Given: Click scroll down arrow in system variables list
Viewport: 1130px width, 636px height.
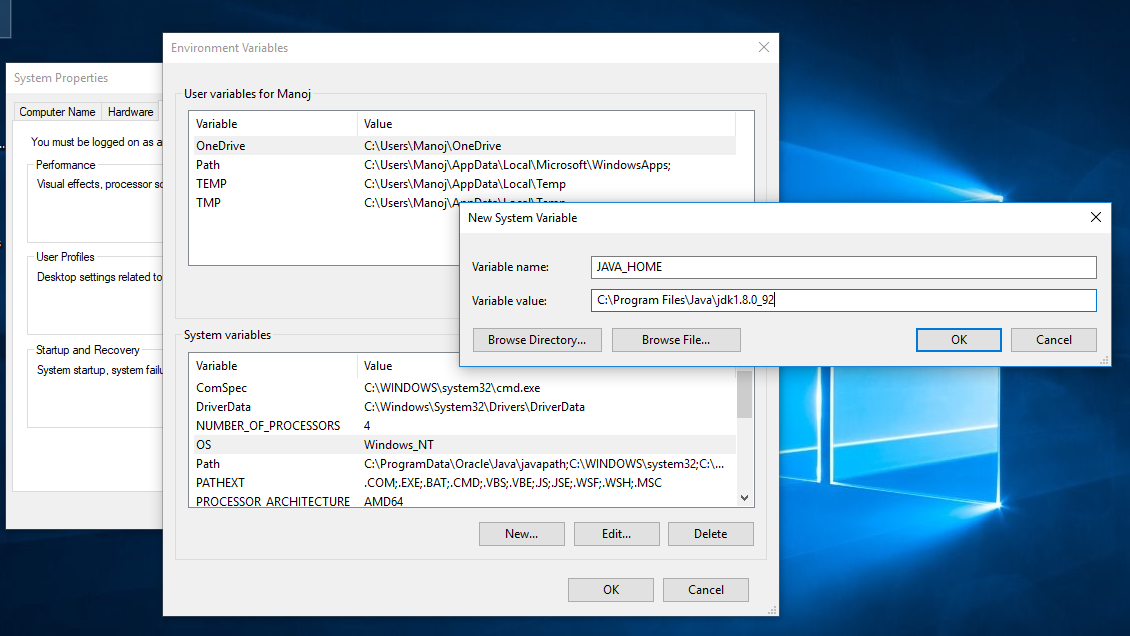Looking at the screenshot, I should pos(744,498).
